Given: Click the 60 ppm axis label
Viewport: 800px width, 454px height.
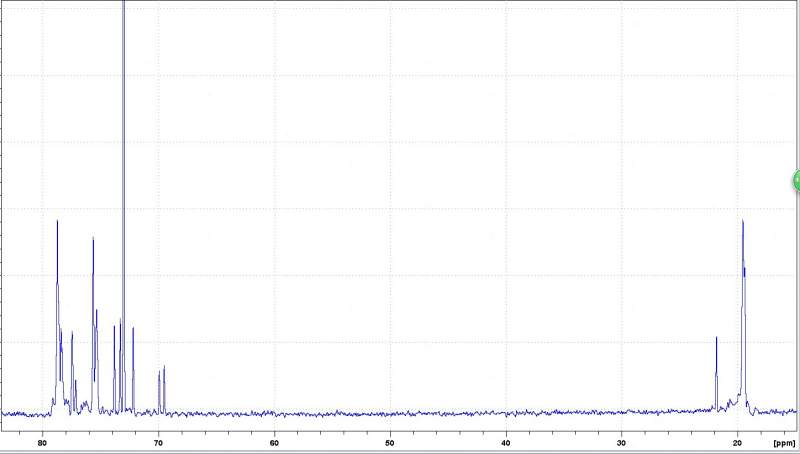Looking at the screenshot, I should [274, 442].
